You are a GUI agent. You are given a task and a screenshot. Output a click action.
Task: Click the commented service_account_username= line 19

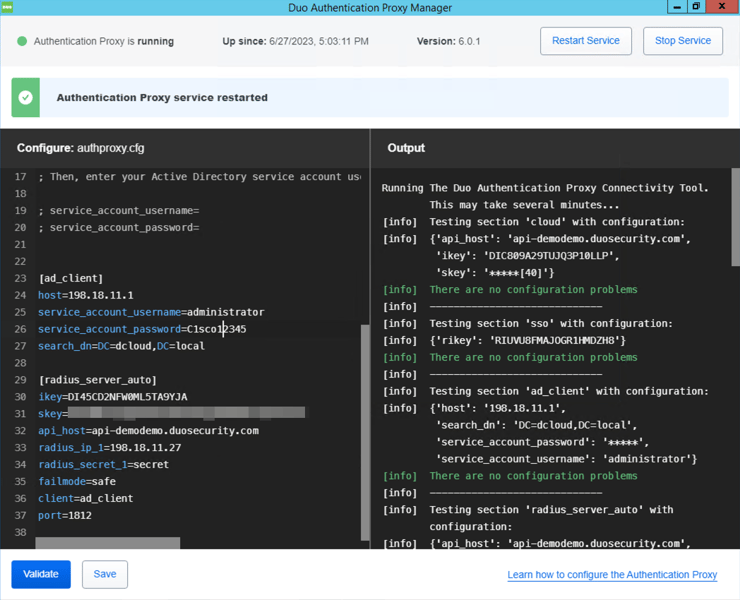(x=118, y=211)
